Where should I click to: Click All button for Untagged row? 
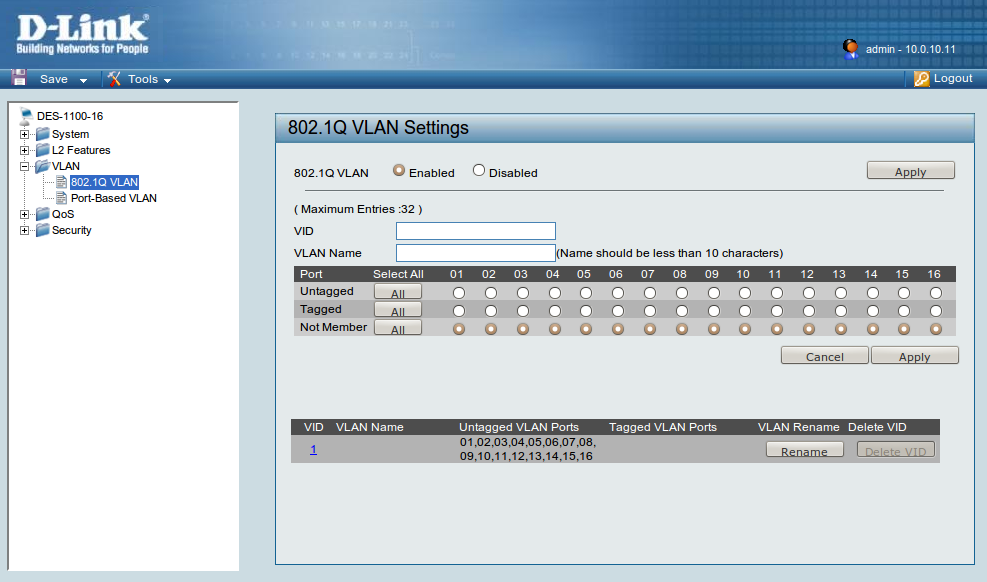[398, 292]
